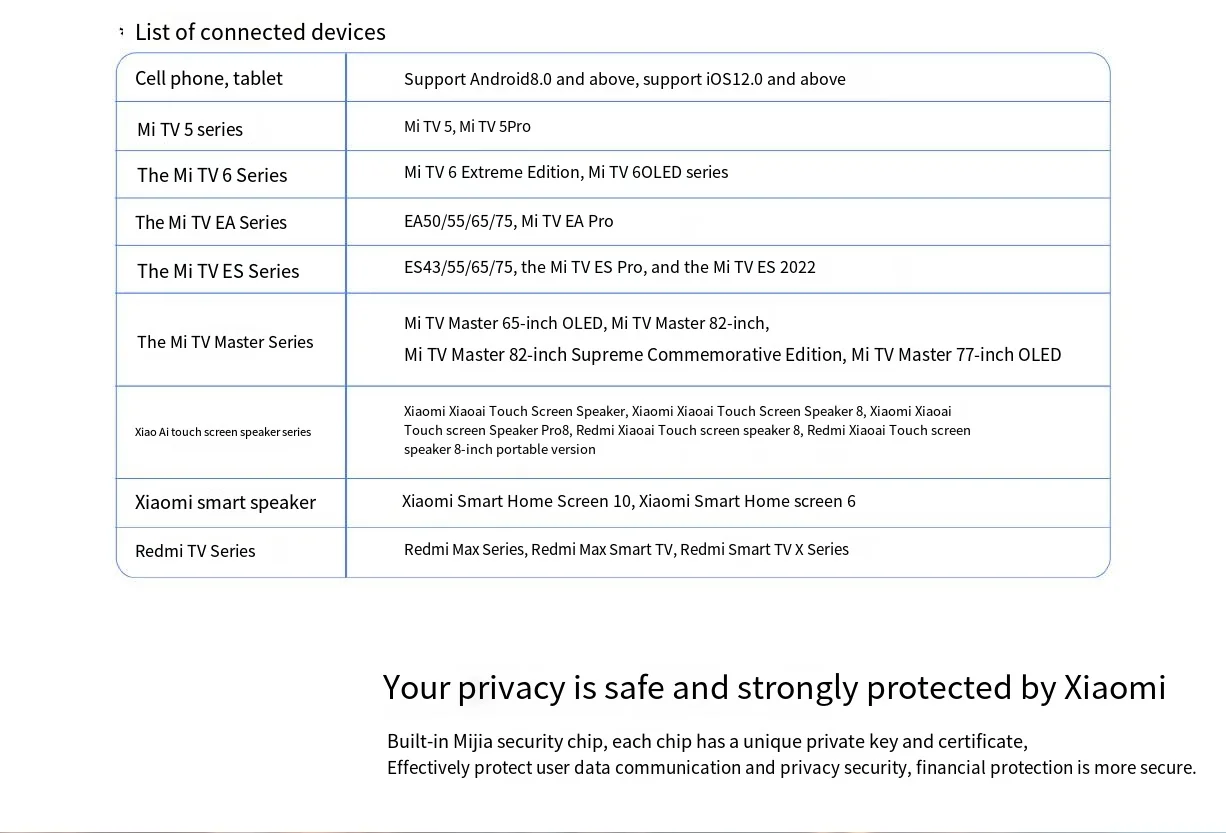Select the Xiaomi smart speaker row label
The width and height of the screenshot is (1226, 833).
[225, 502]
